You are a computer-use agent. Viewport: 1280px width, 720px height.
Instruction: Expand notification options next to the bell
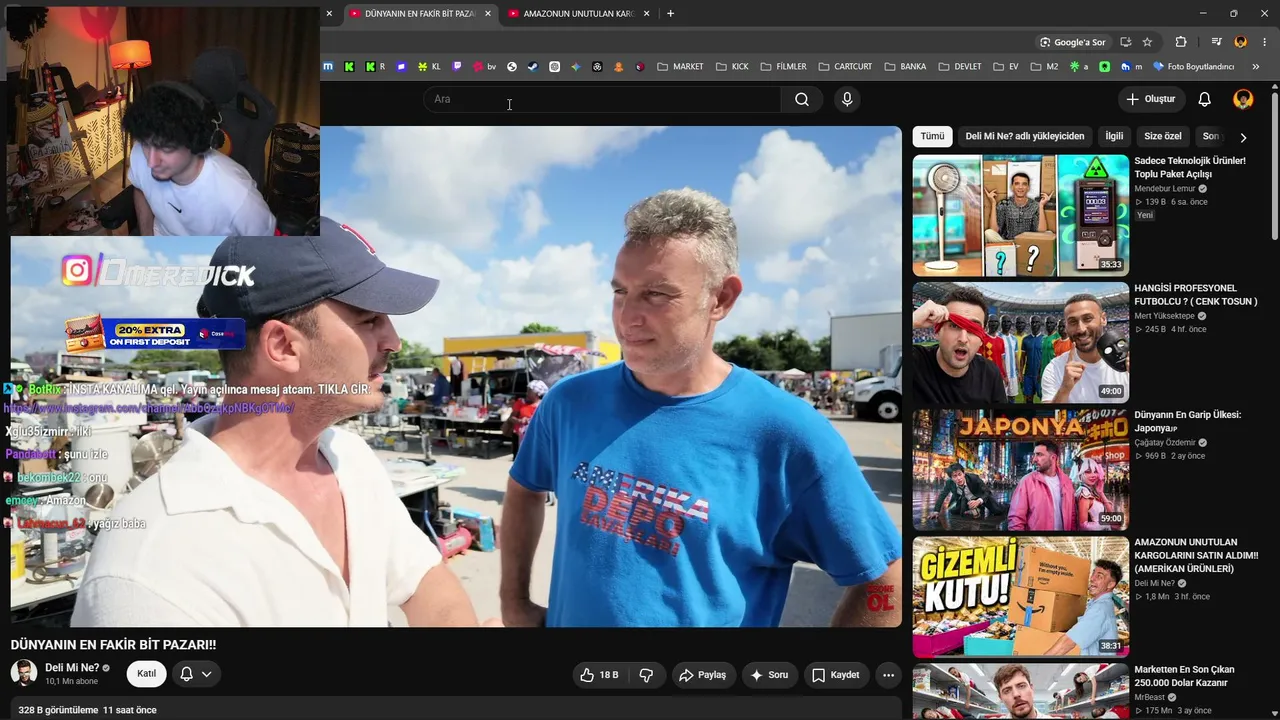click(207, 674)
